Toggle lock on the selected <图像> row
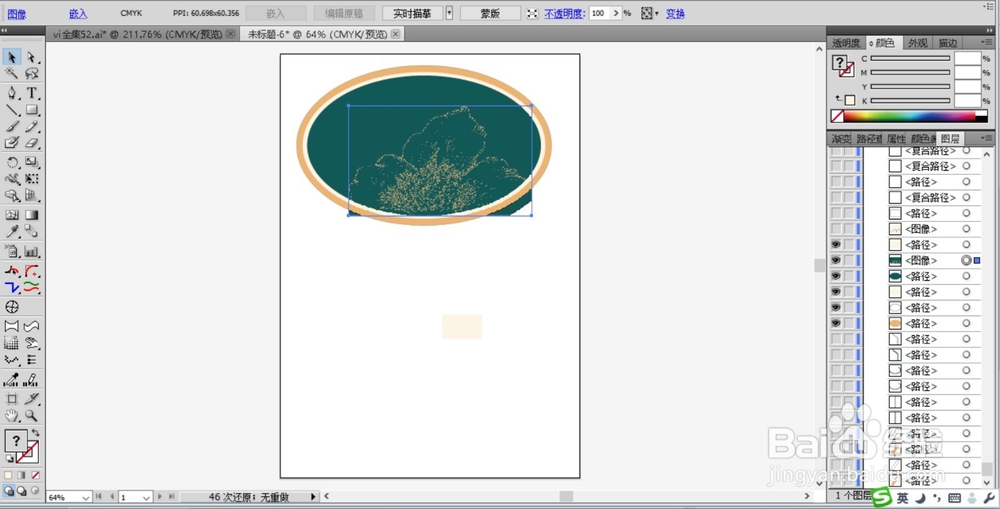Viewport: 1000px width, 509px height. 849,260
